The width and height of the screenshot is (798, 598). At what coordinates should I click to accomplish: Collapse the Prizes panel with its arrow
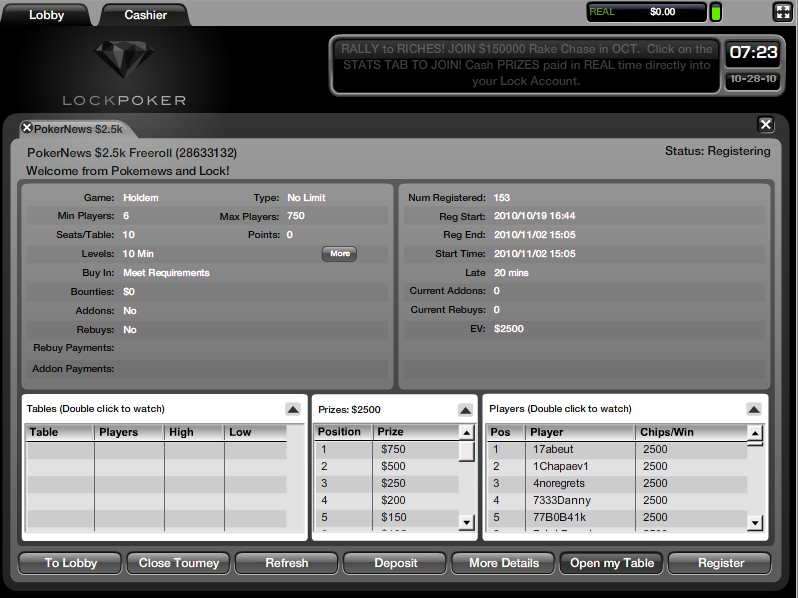[465, 410]
